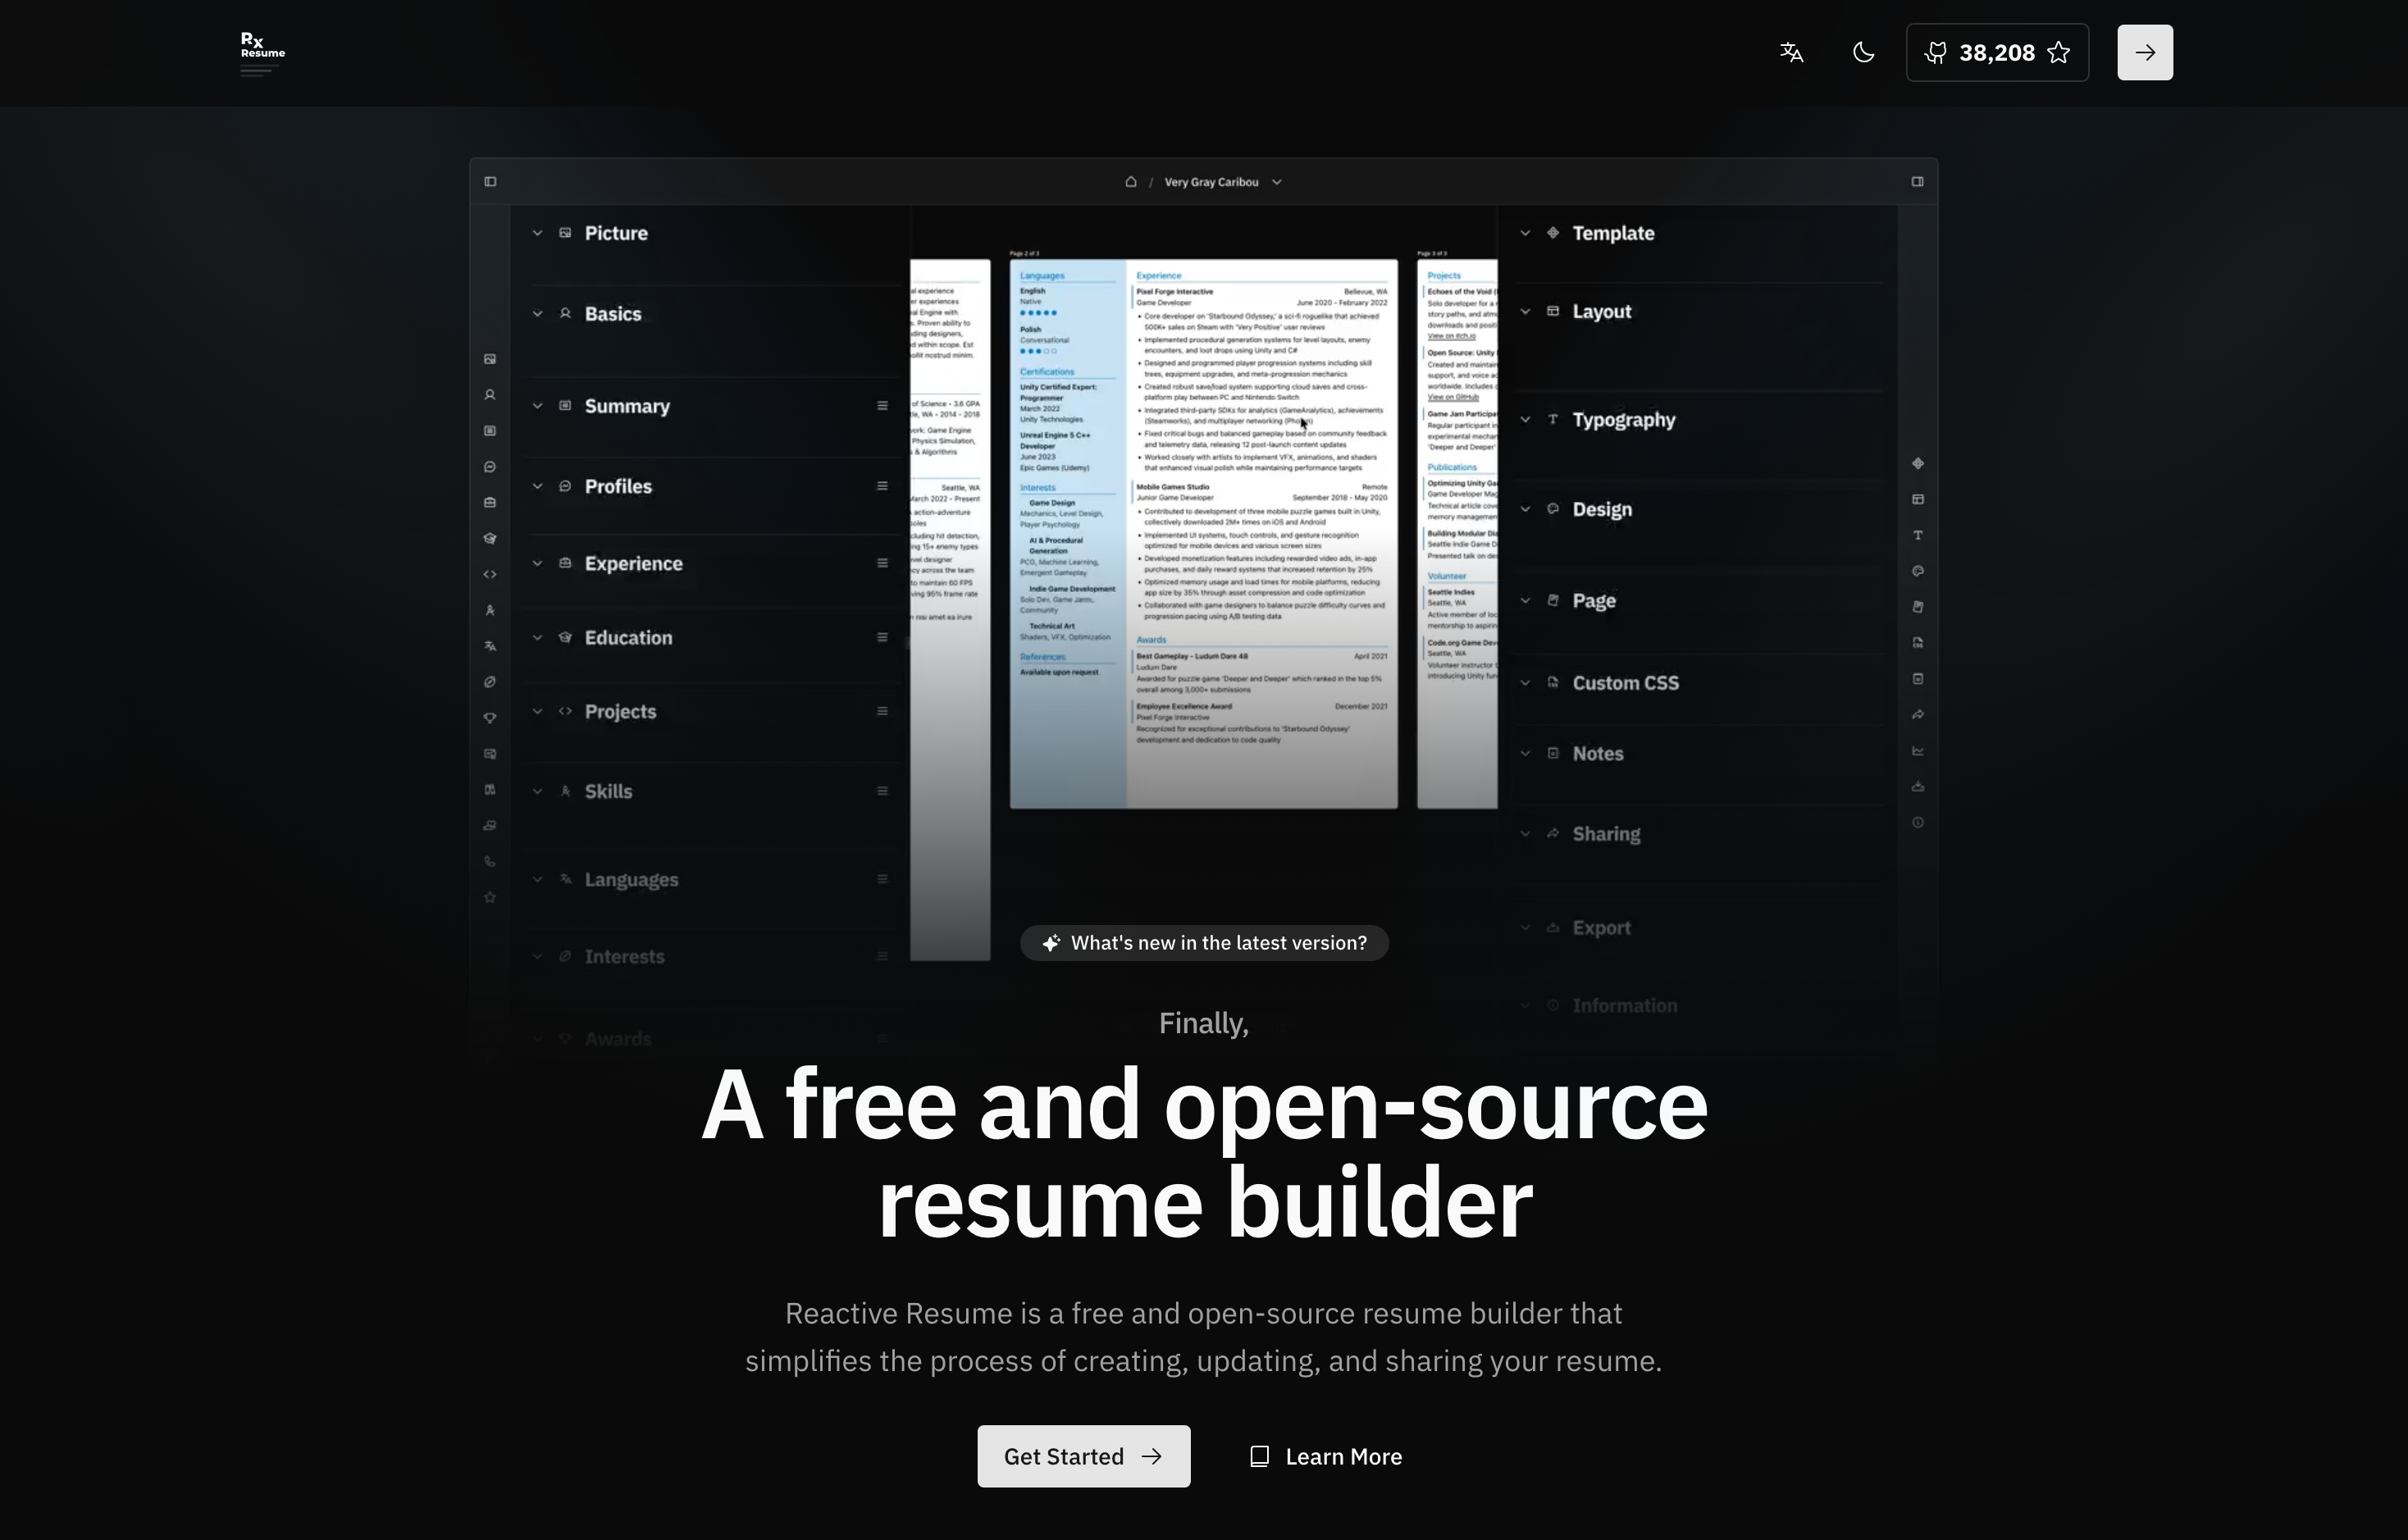
Task: Click the Get Started button
Action: coord(1084,1456)
